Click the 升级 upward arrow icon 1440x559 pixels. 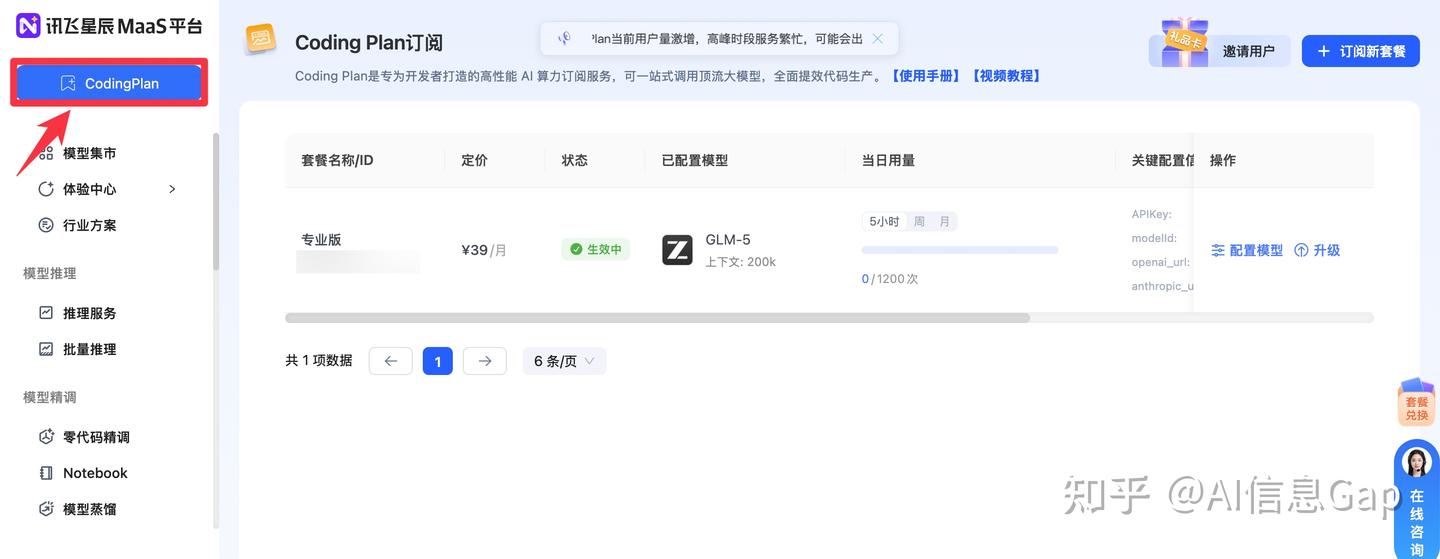(x=1301, y=250)
